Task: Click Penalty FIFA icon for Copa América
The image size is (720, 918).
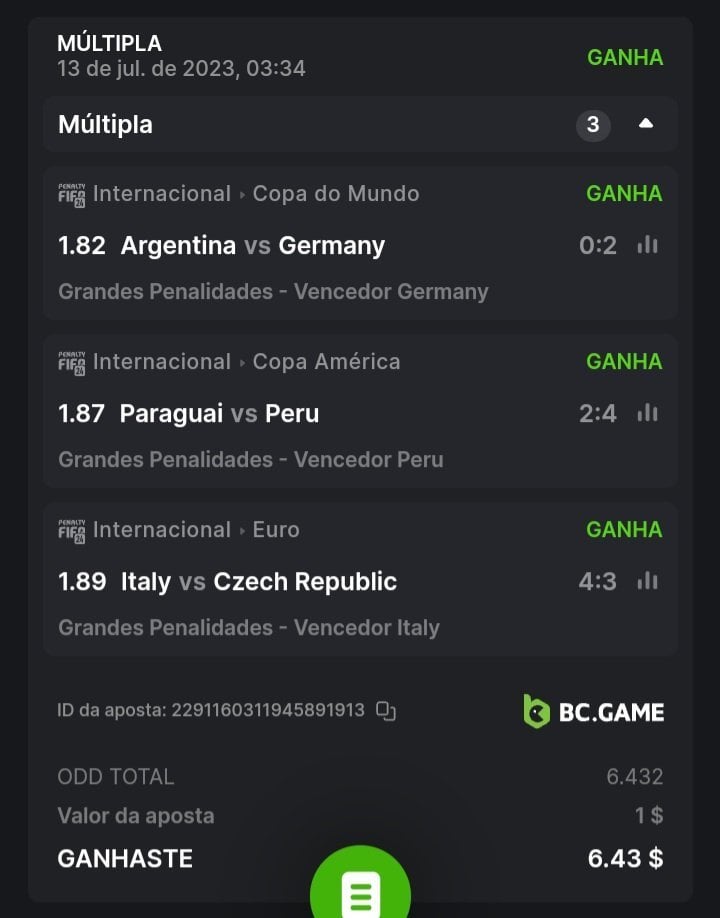Action: click(72, 362)
